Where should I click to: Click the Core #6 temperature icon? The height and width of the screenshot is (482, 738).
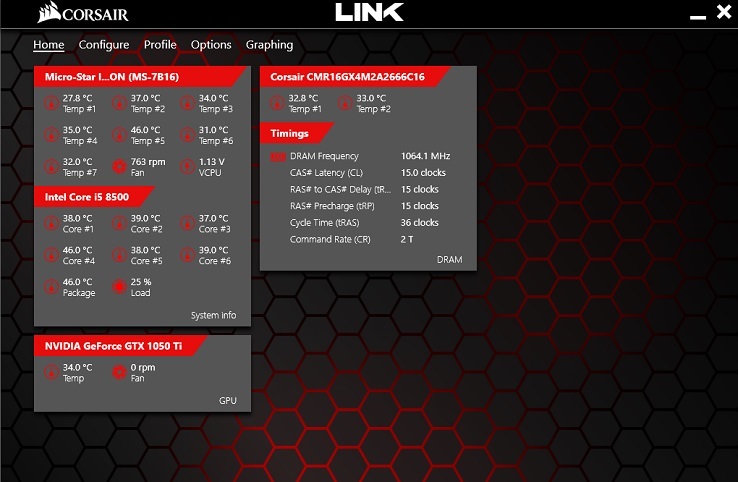[x=187, y=255]
